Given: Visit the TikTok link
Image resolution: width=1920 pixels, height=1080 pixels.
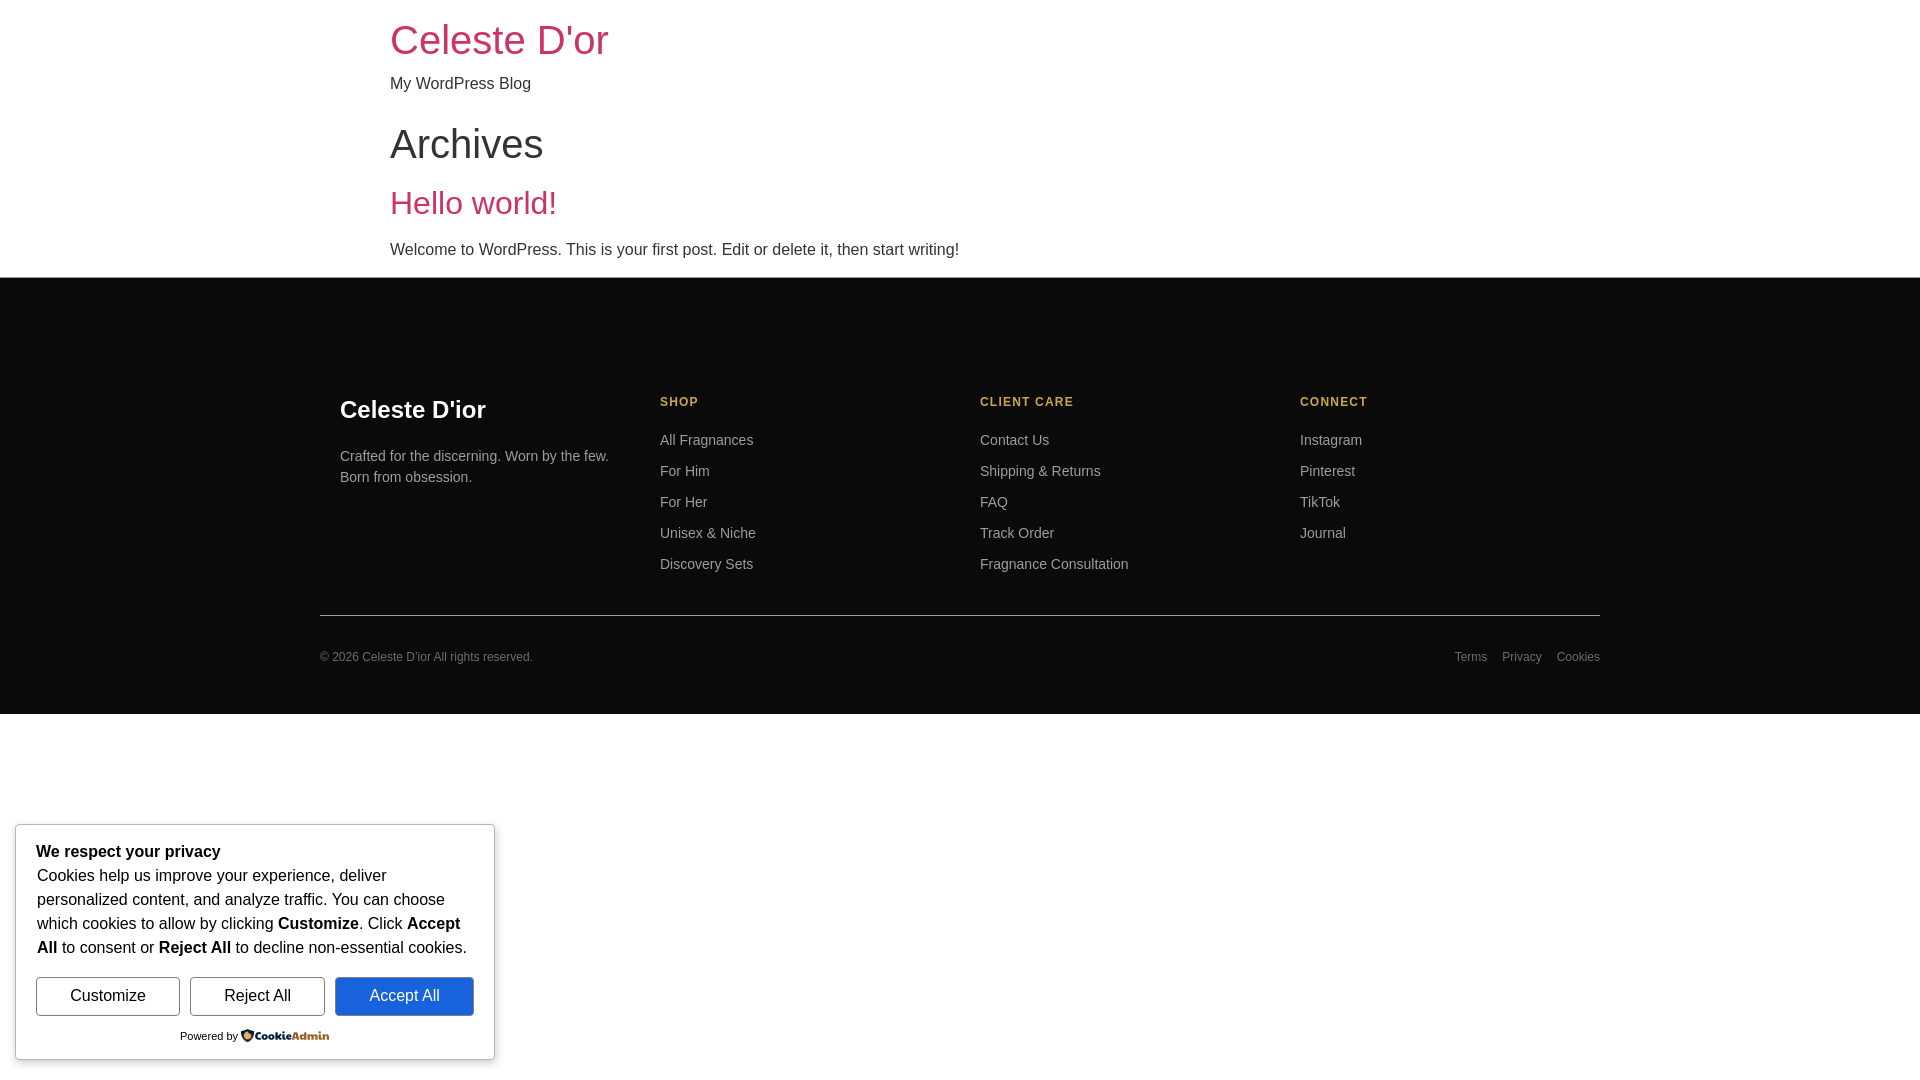Looking at the screenshot, I should [1319, 502].
